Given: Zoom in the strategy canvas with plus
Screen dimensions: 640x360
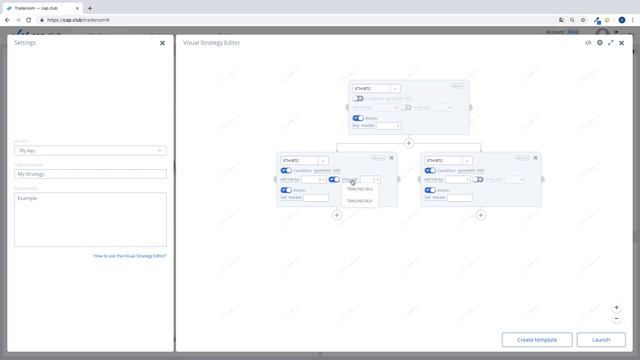Looking at the screenshot, I should (616, 307).
